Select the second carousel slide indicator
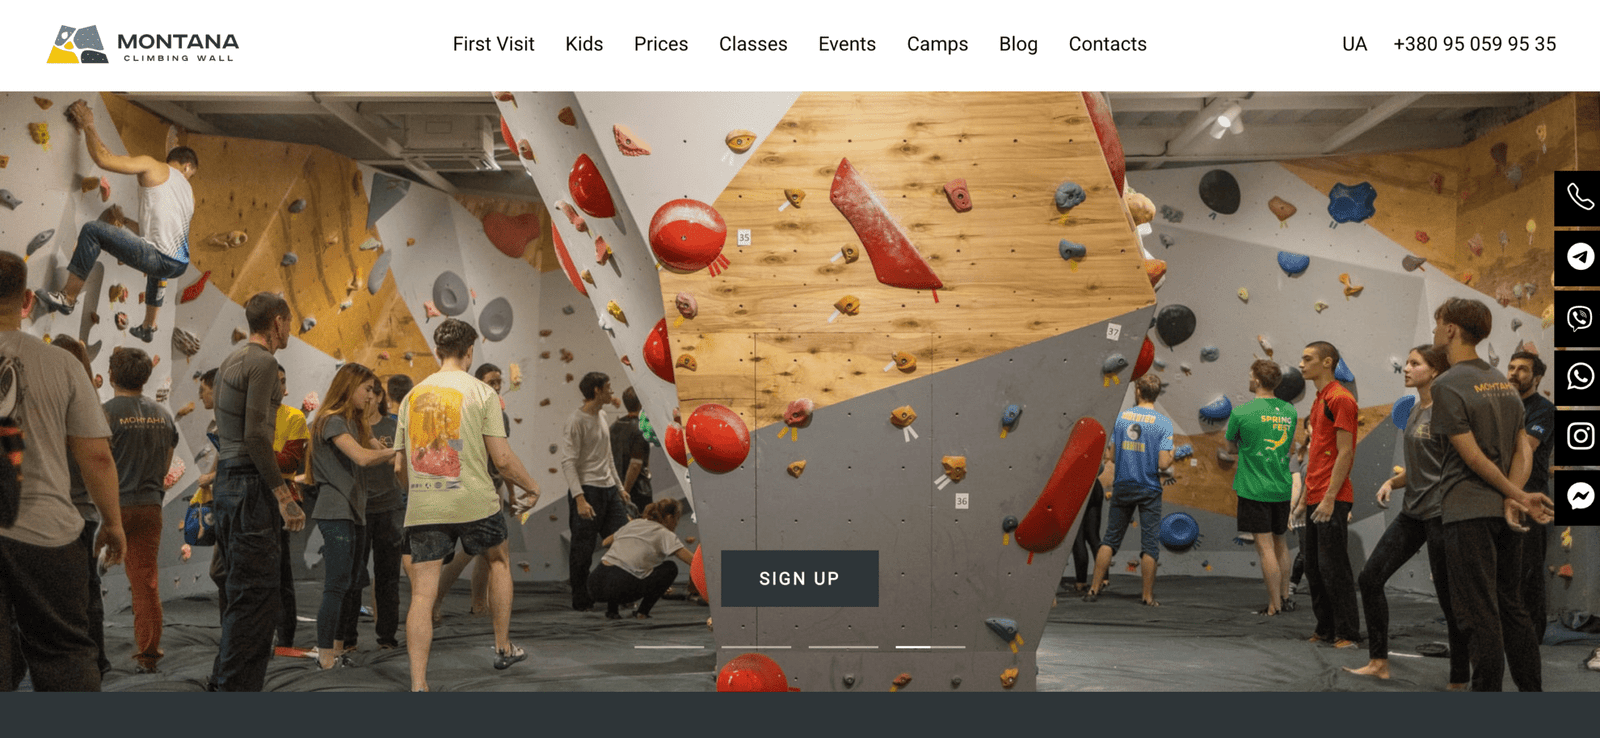This screenshot has height=738, width=1600. click(756, 647)
